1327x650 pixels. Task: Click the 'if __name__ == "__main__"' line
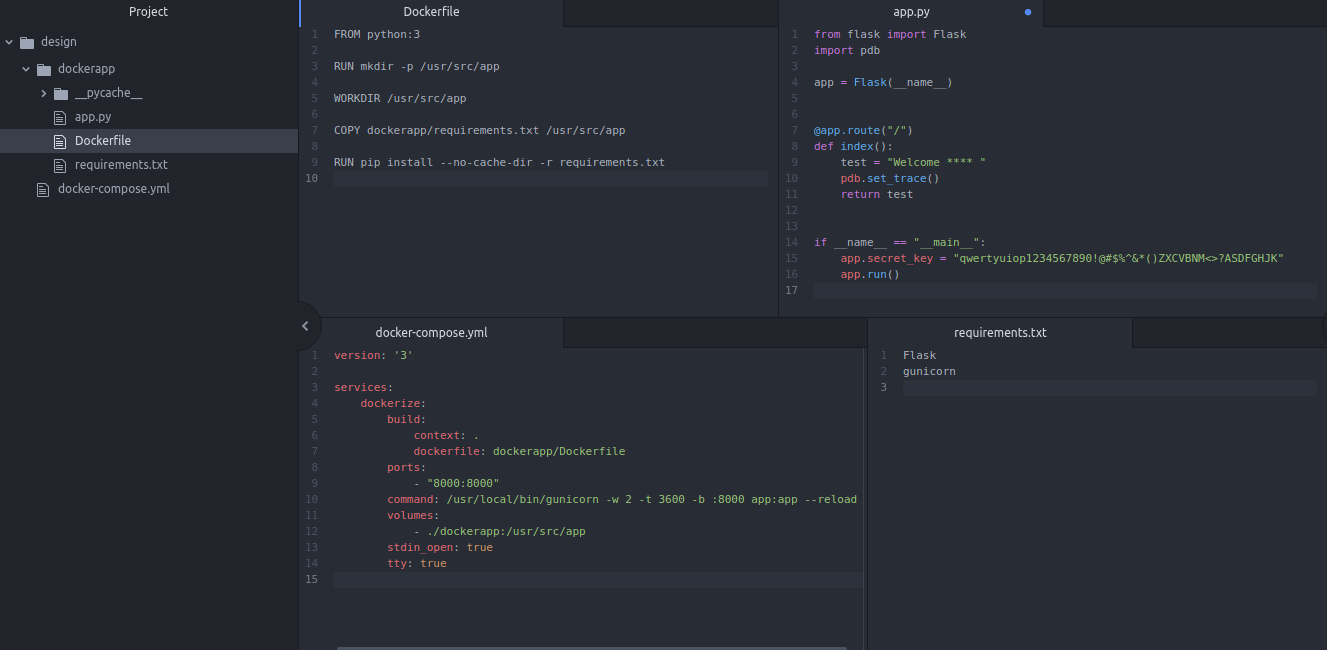click(900, 242)
